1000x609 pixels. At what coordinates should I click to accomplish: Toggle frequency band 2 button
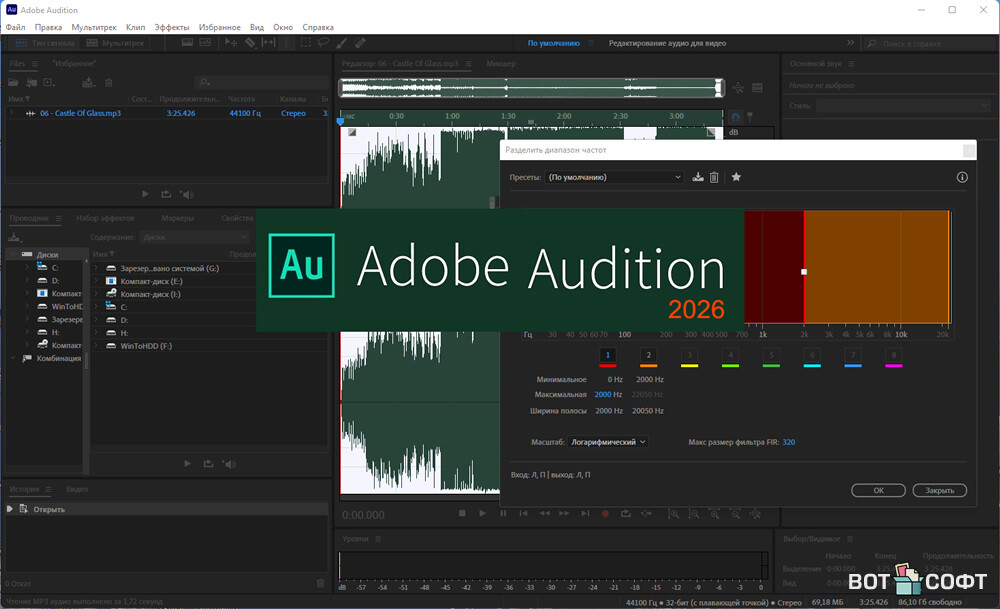(648, 355)
